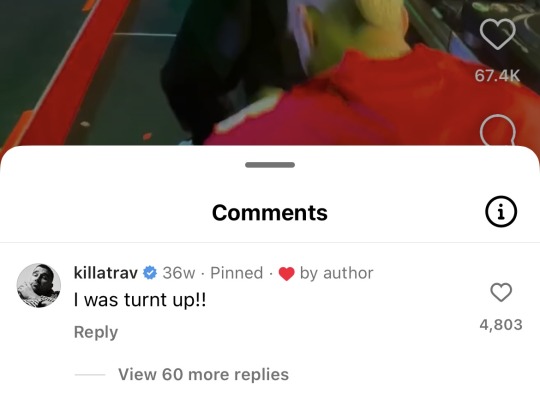
Task: Open the killatrav username link
Action: point(106,273)
